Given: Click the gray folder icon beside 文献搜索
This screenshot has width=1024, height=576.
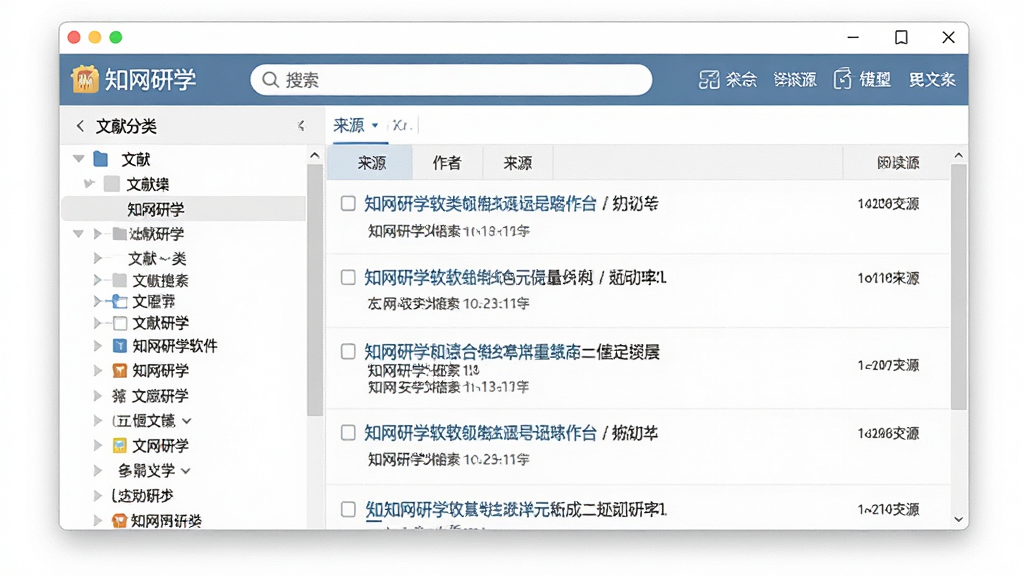Looking at the screenshot, I should (x=120, y=280).
